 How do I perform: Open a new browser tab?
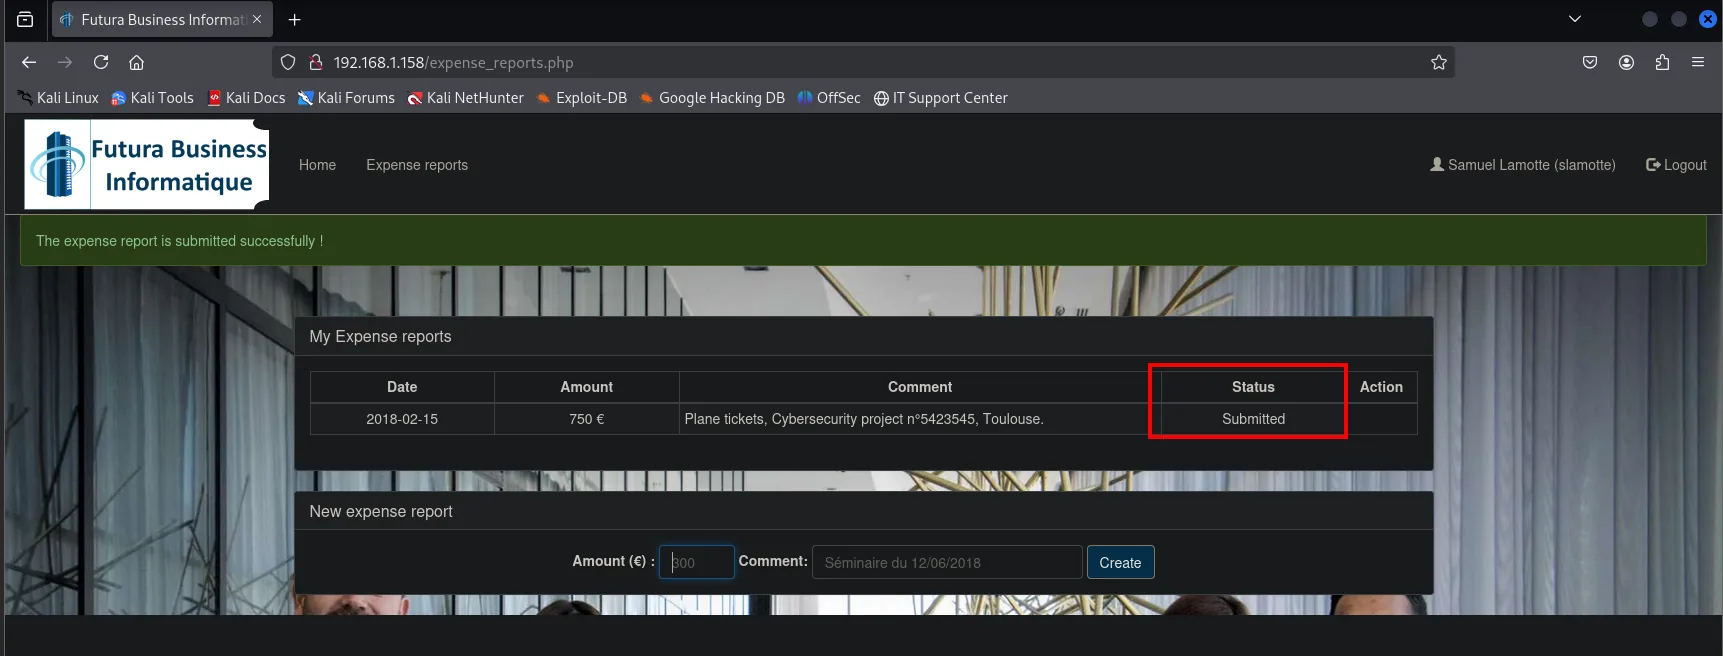click(x=294, y=19)
